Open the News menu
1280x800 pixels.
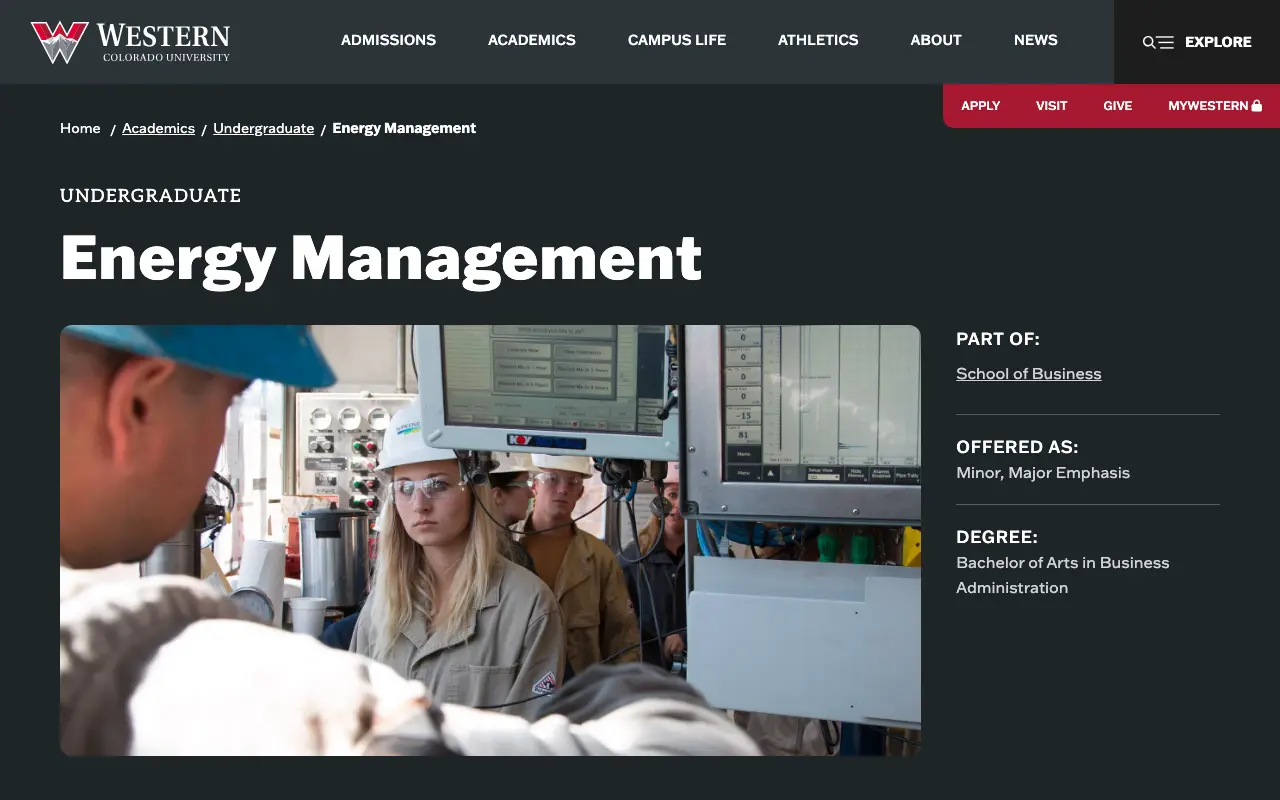(x=1036, y=40)
